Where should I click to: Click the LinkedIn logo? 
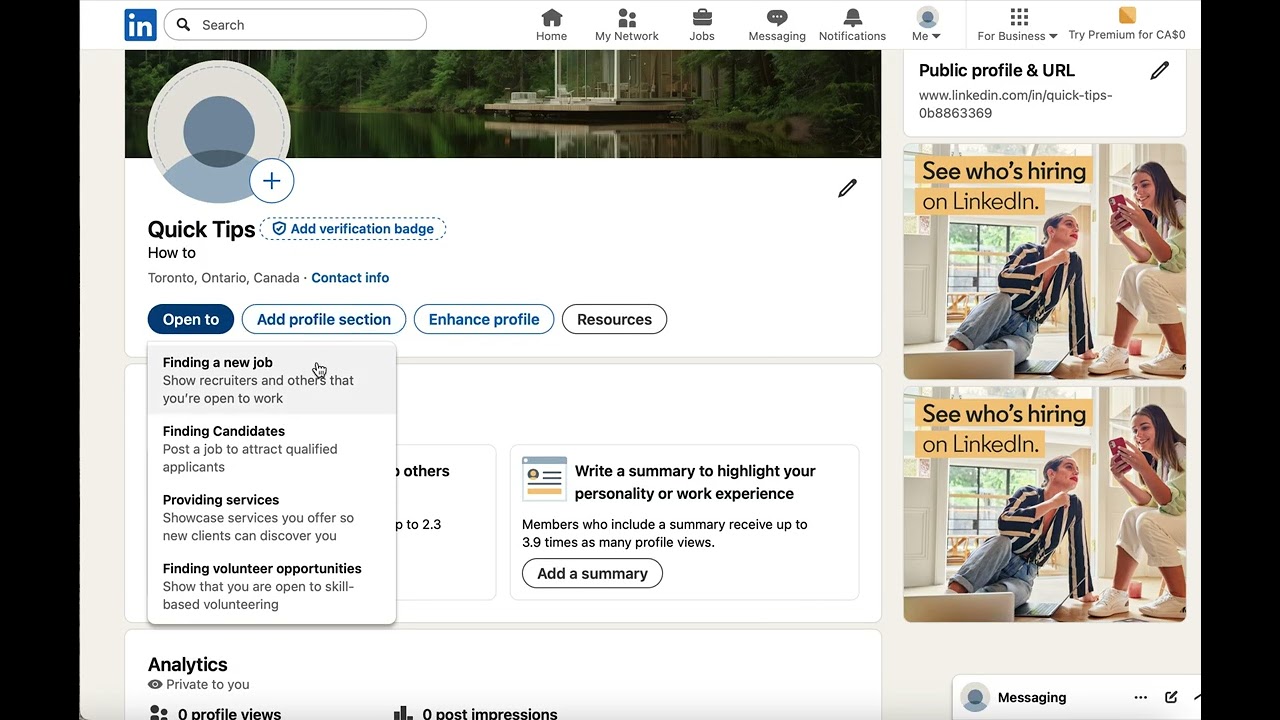click(x=140, y=25)
